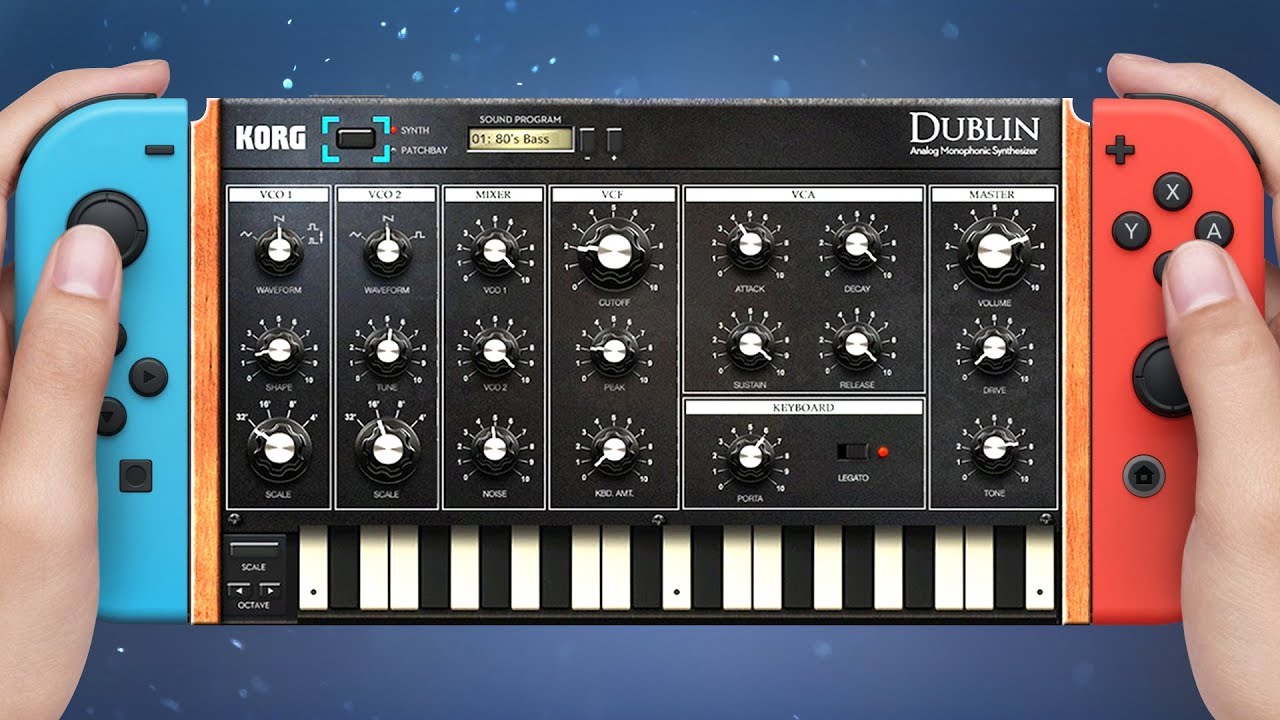
Task: Click the X button on the red Joy-Con
Action: 1173,190
